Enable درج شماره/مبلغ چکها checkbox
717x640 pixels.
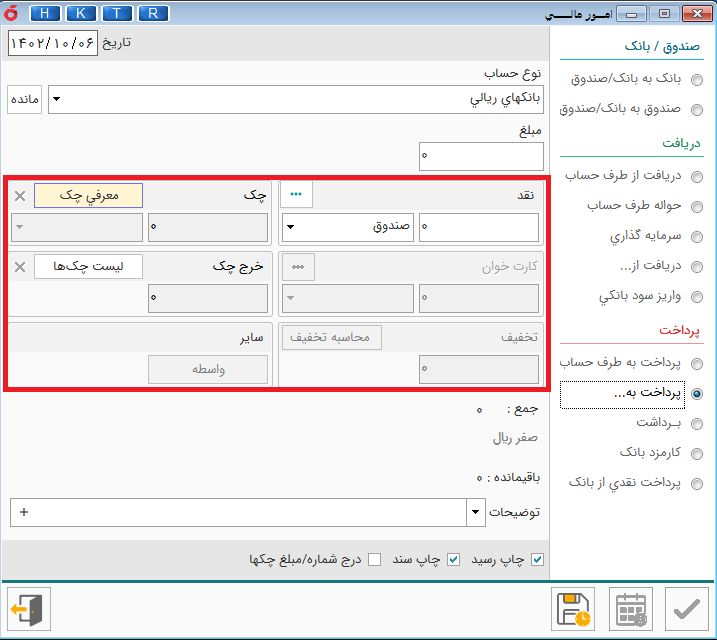(x=374, y=559)
